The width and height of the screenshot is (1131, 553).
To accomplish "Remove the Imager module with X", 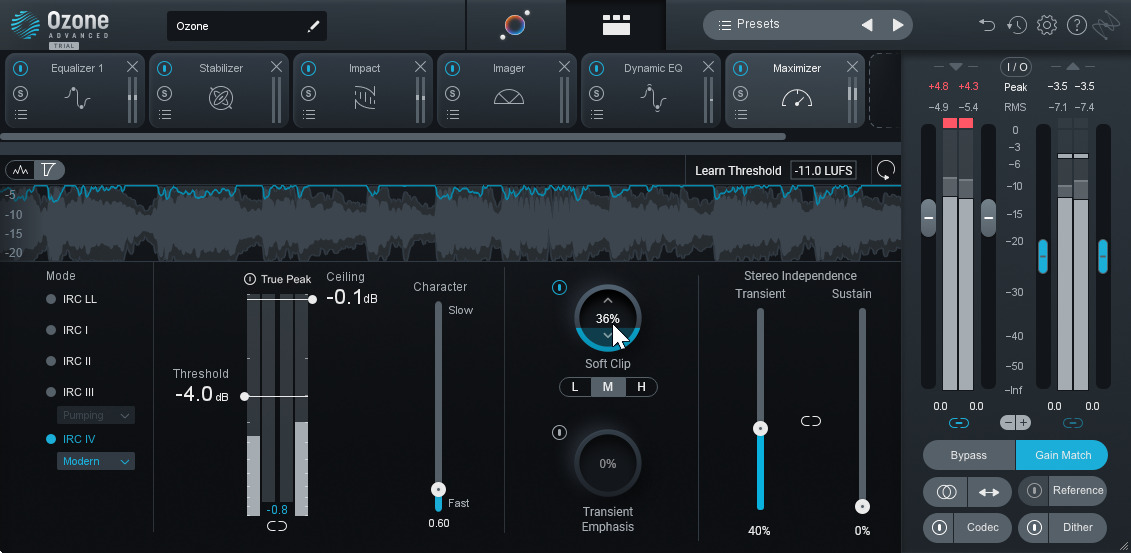I will point(564,67).
